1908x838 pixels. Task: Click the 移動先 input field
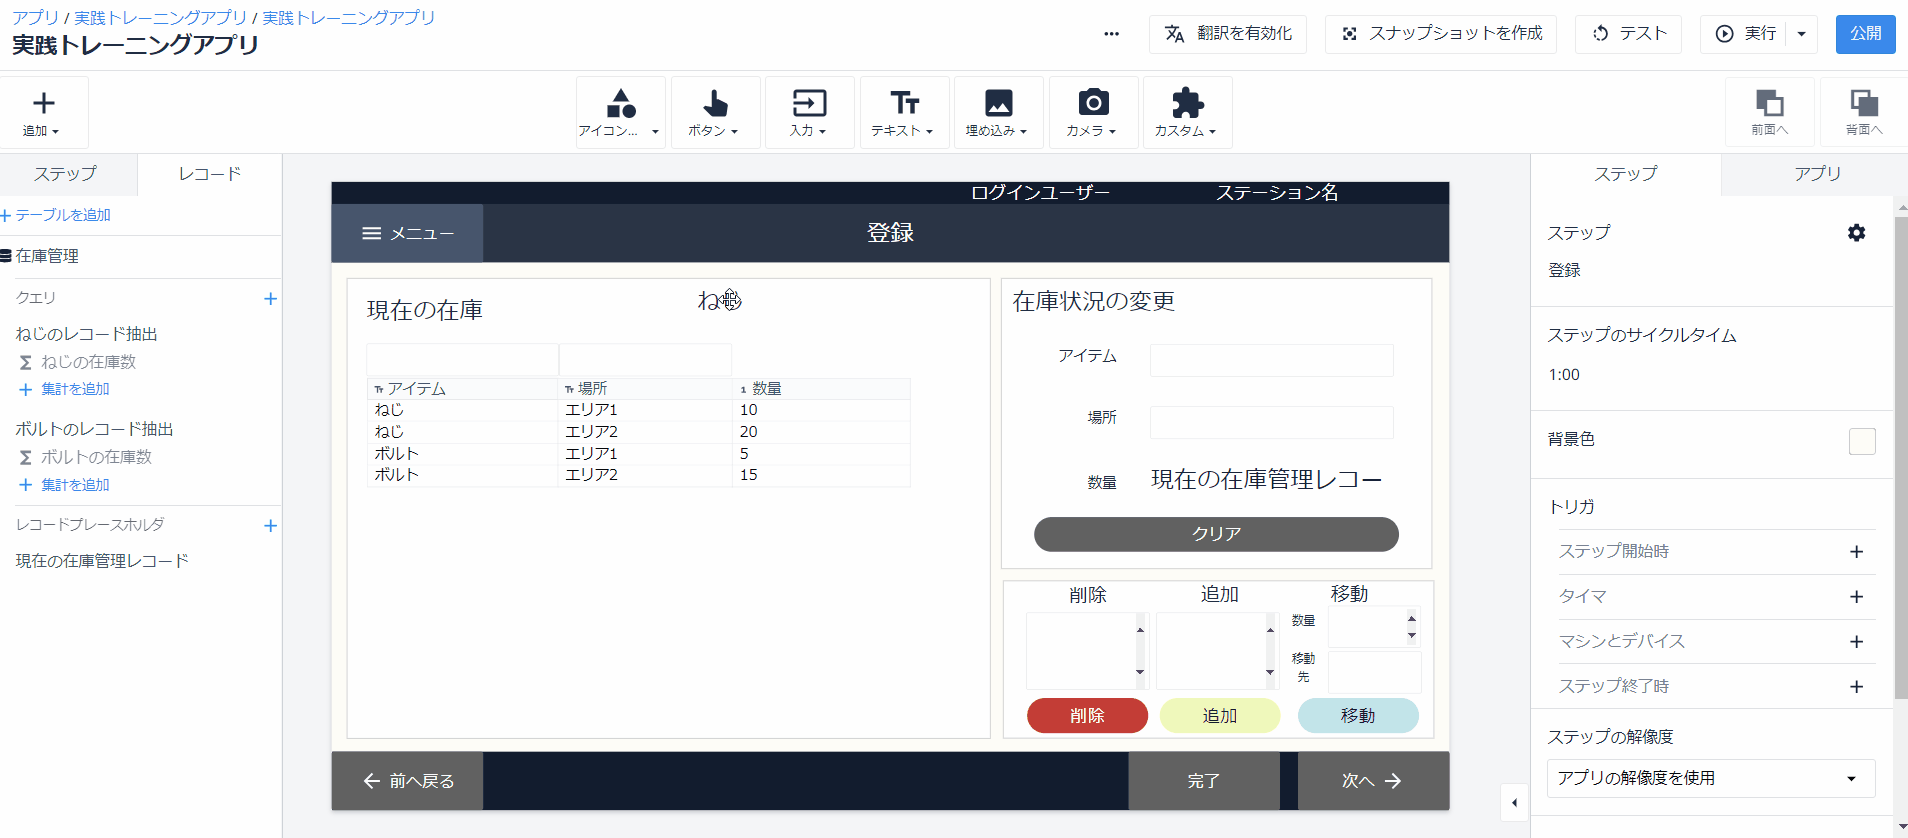(1374, 671)
